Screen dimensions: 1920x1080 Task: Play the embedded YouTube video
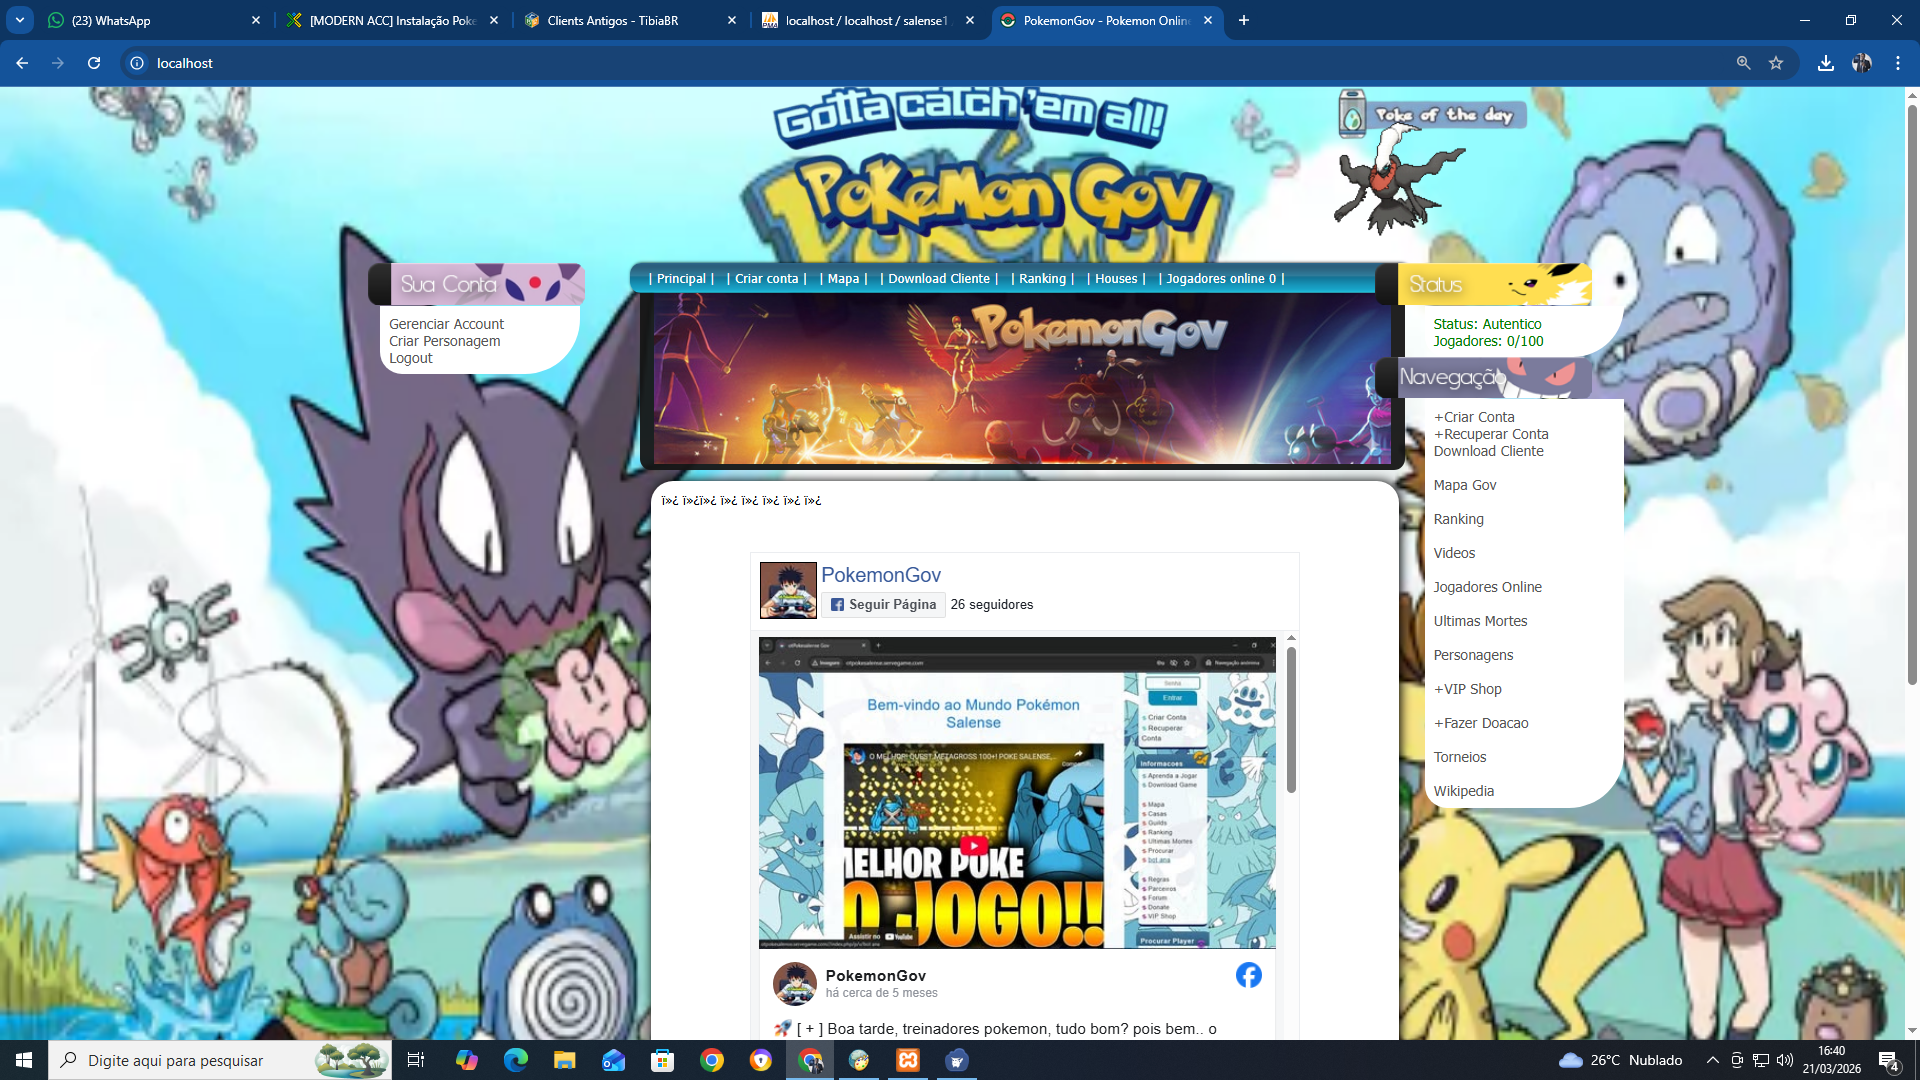point(973,845)
